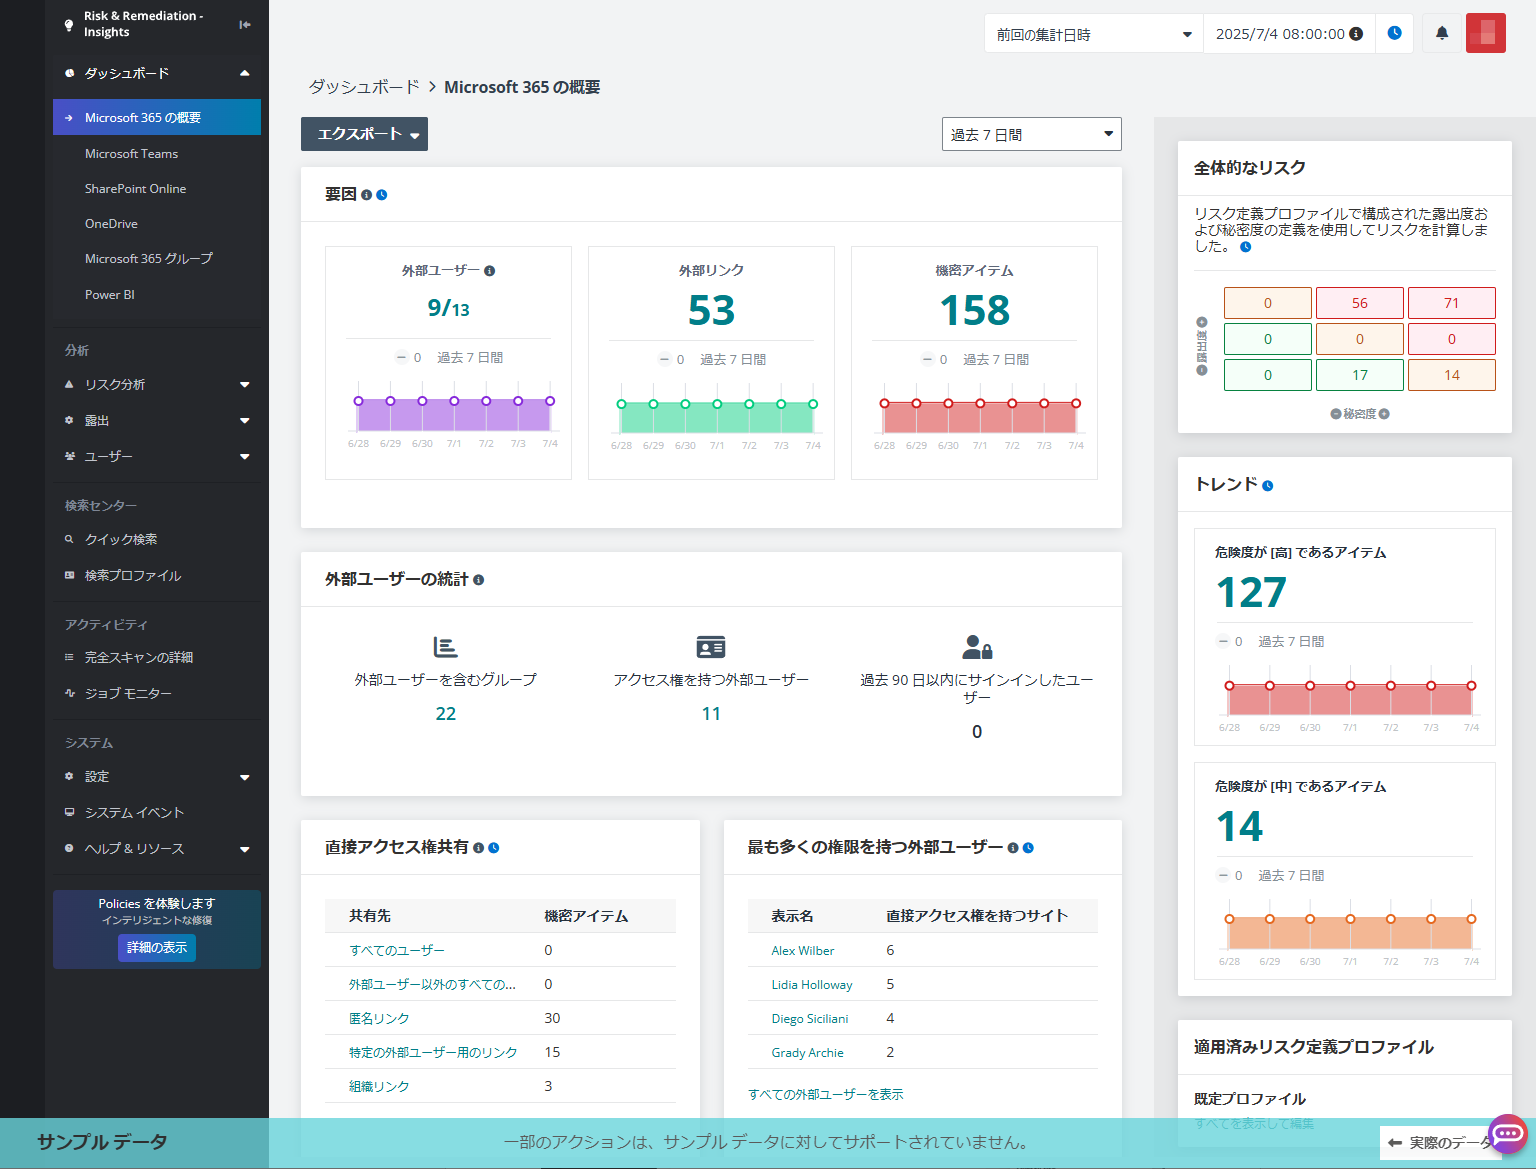Open the Grady Archie user link
1536x1169 pixels.
[807, 1053]
